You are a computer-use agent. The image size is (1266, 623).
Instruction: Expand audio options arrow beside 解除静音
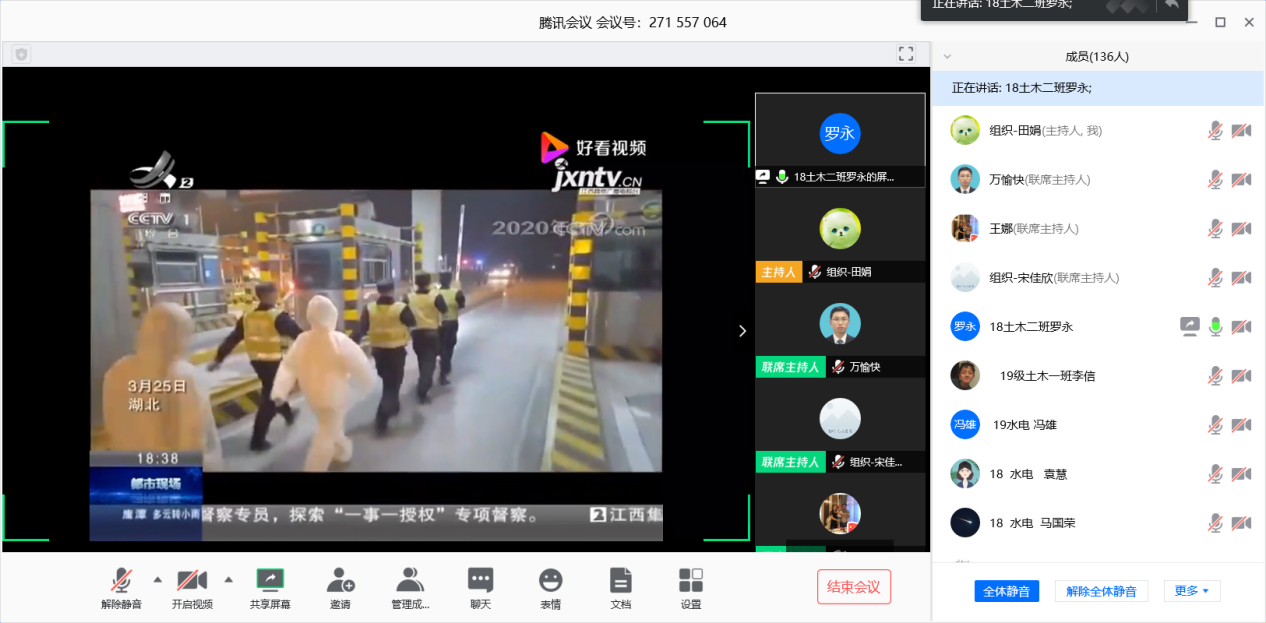(157, 579)
